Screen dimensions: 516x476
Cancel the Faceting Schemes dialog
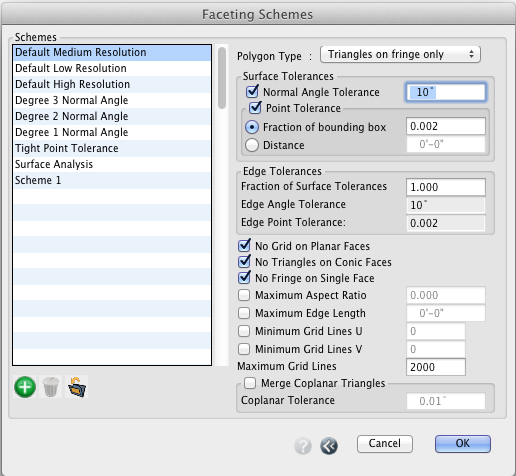point(385,444)
